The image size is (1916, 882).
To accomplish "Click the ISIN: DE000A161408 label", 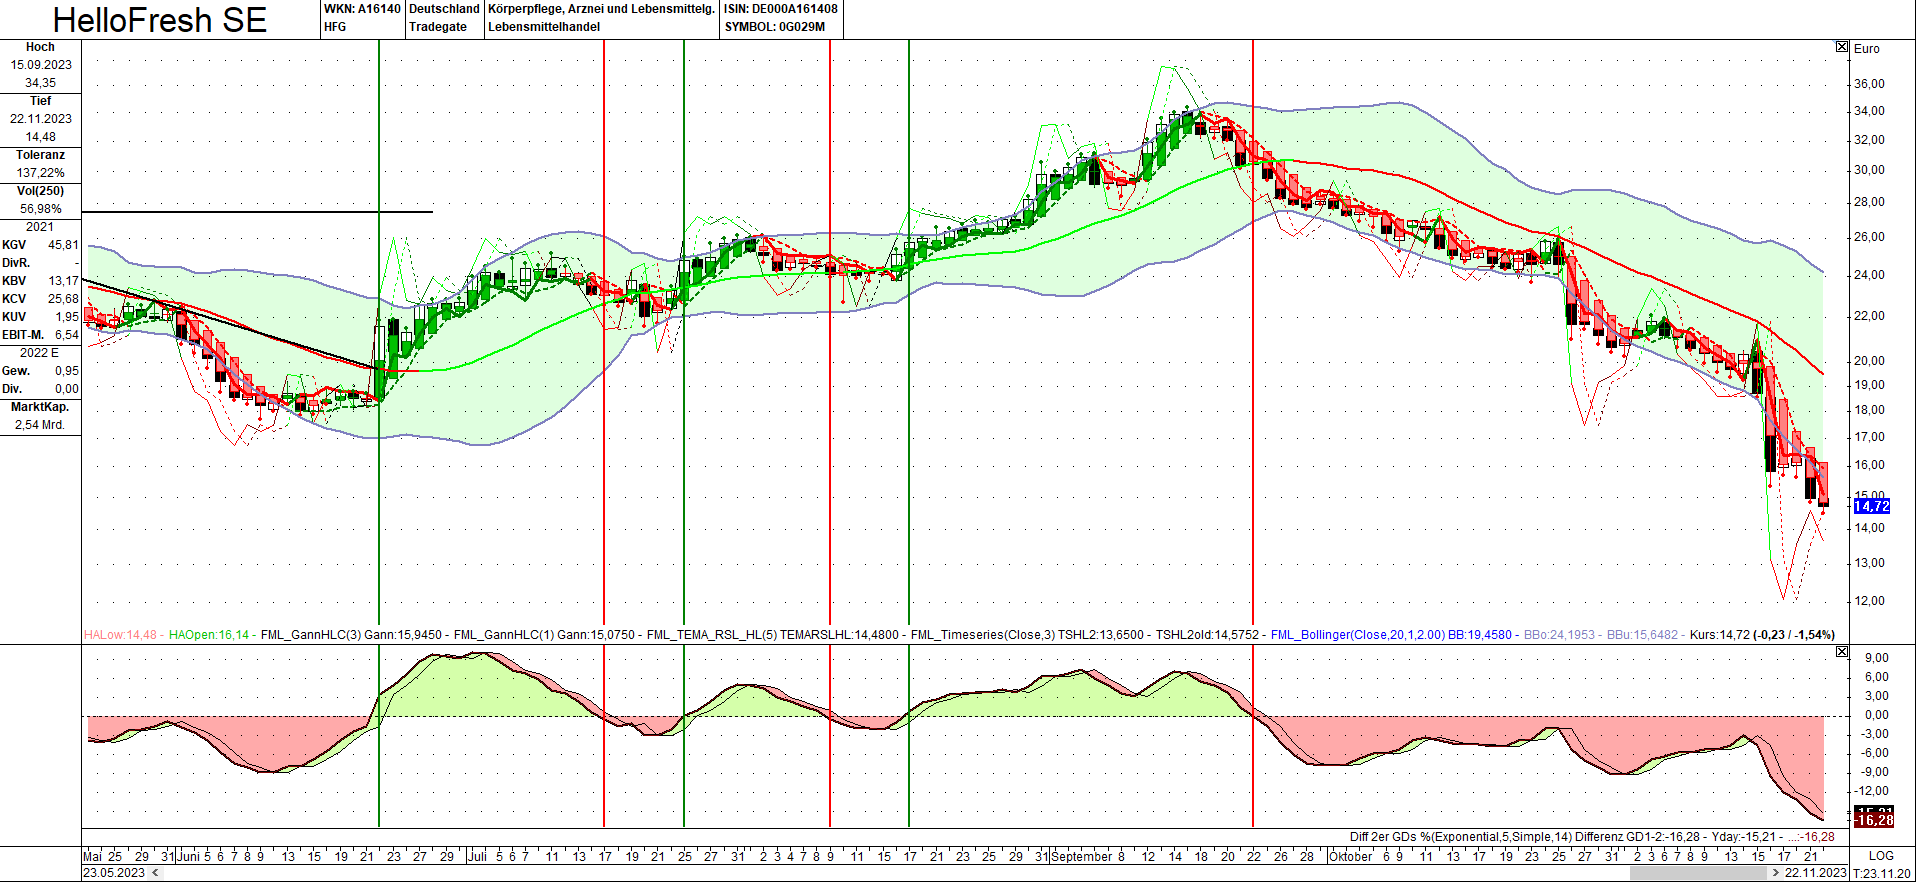I will coord(781,9).
